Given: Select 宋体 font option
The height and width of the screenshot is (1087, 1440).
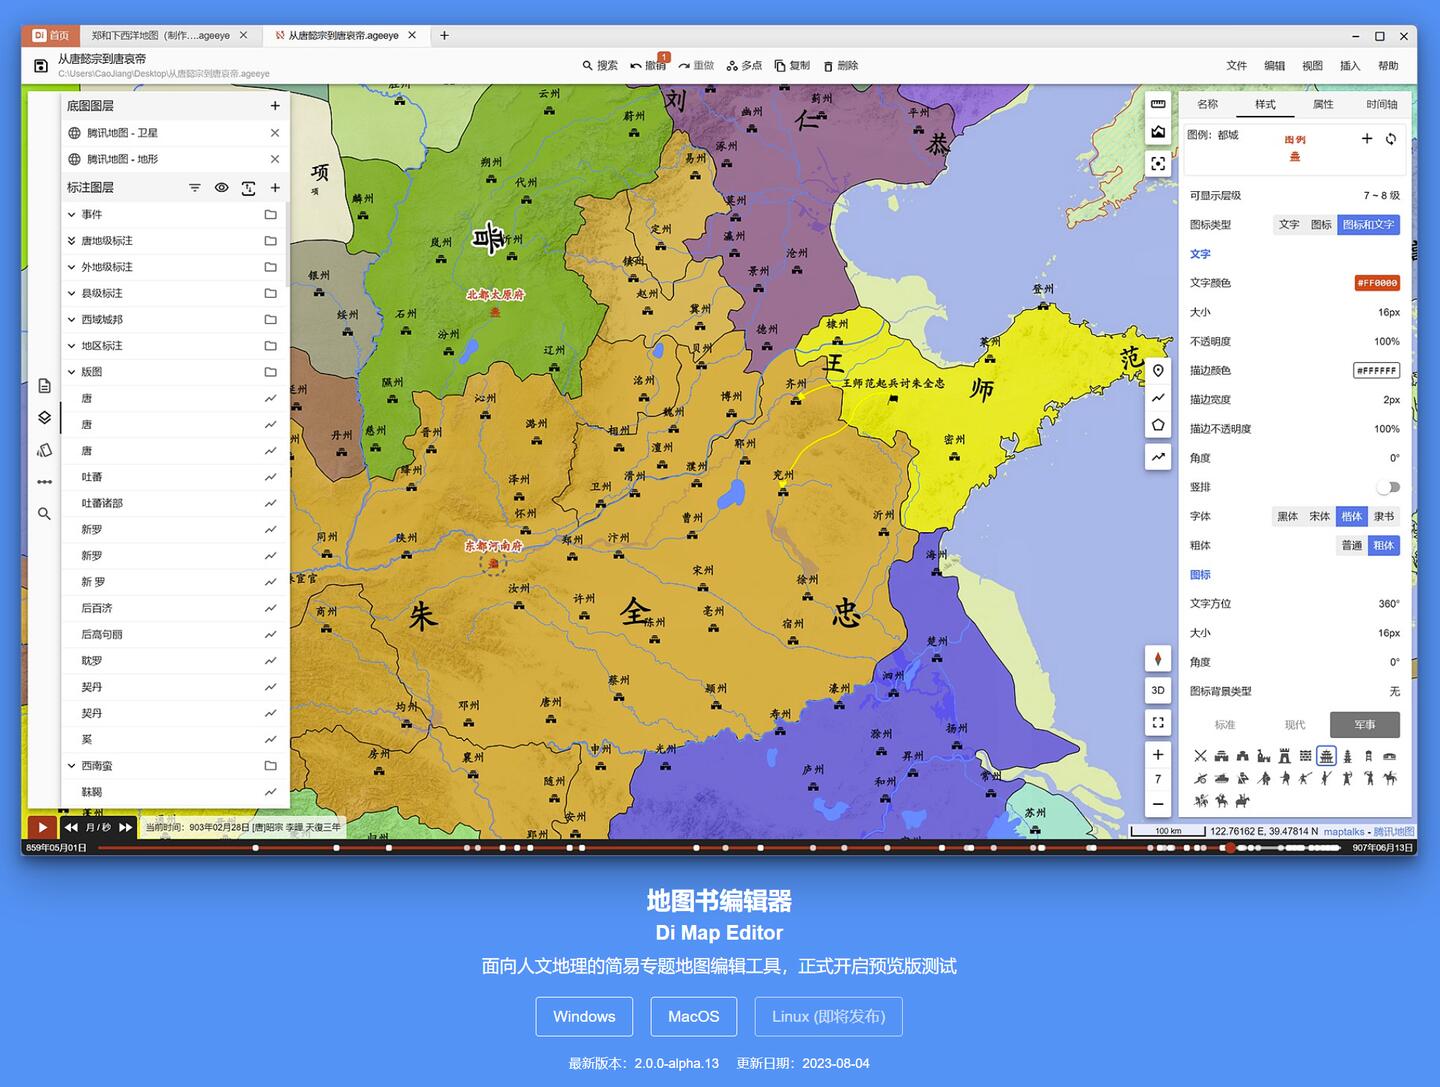Looking at the screenshot, I should 1320,517.
